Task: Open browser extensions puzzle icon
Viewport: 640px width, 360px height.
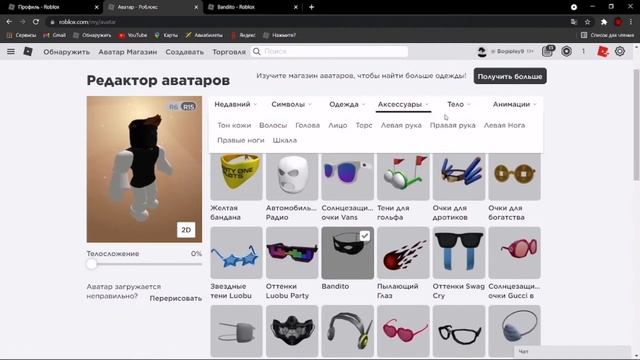Action: (x=604, y=22)
